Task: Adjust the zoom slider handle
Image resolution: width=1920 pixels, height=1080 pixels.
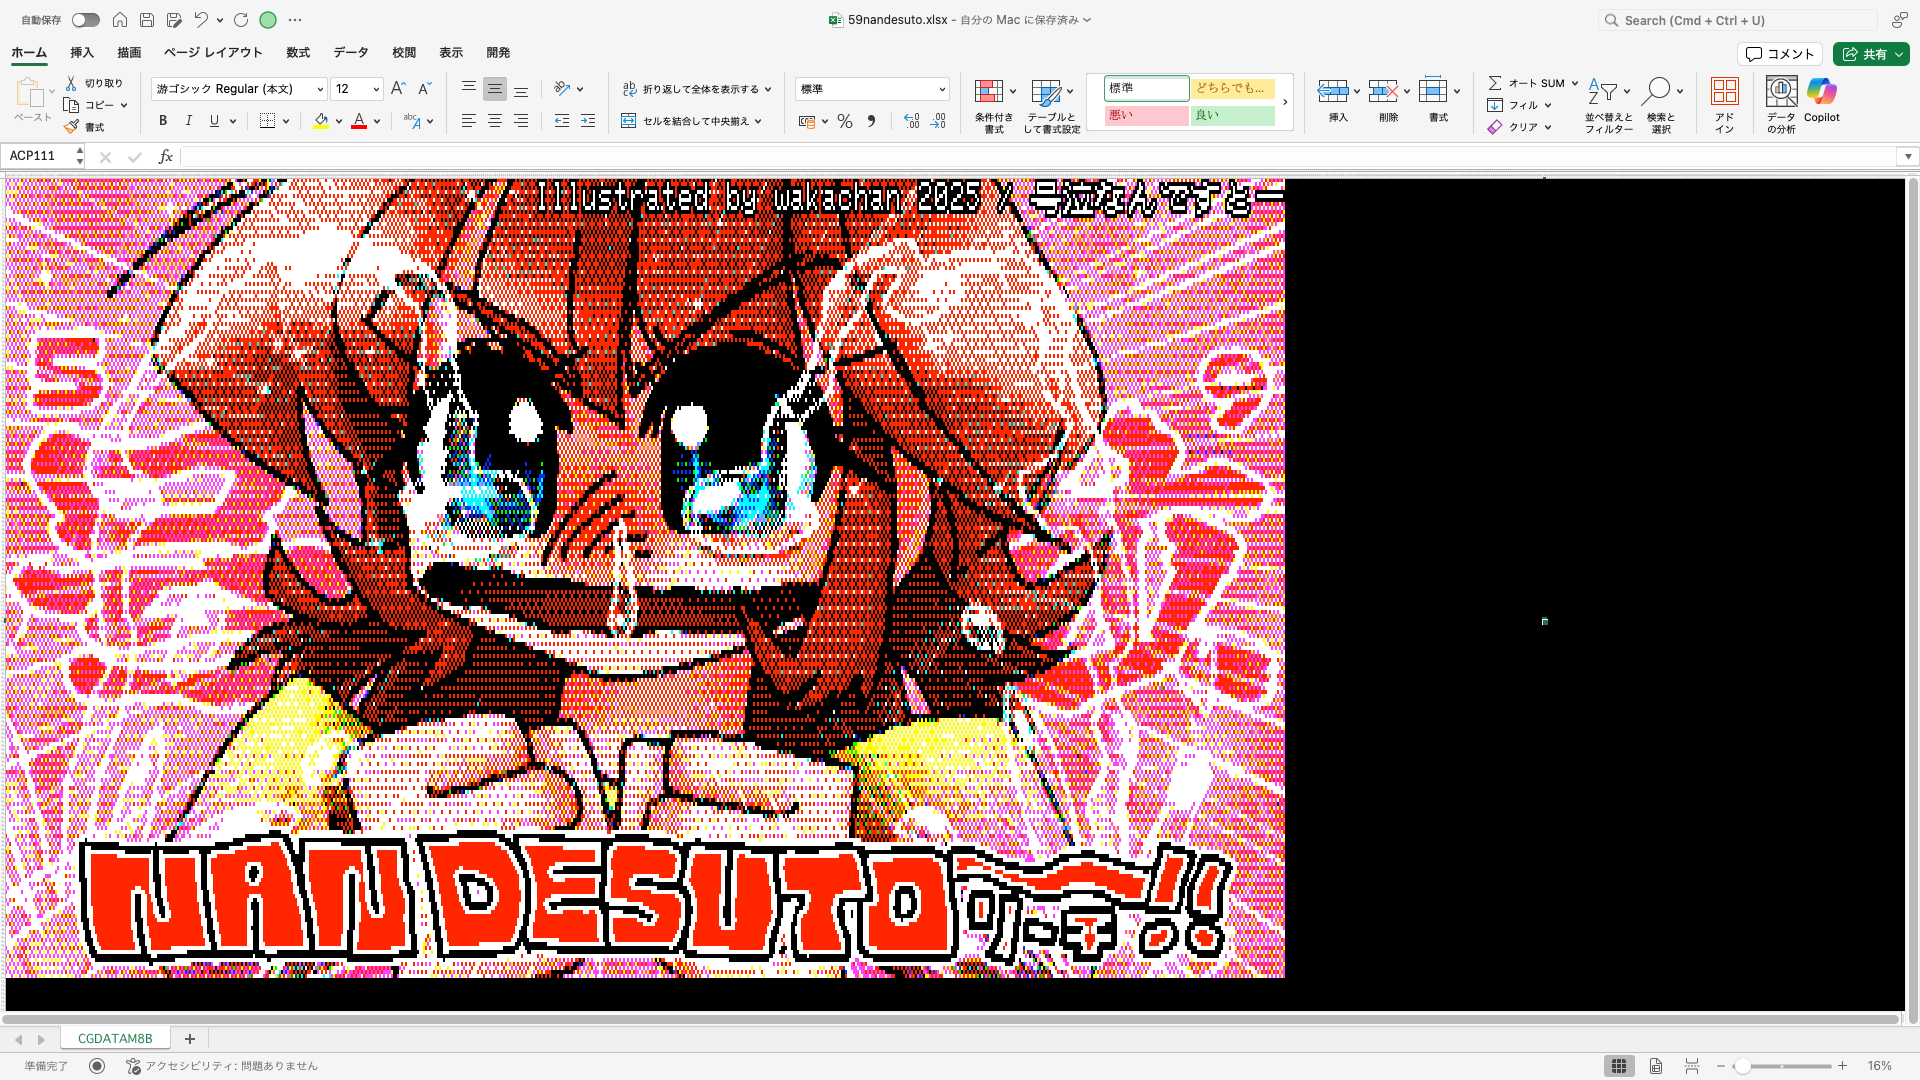Action: [x=1742, y=1067]
